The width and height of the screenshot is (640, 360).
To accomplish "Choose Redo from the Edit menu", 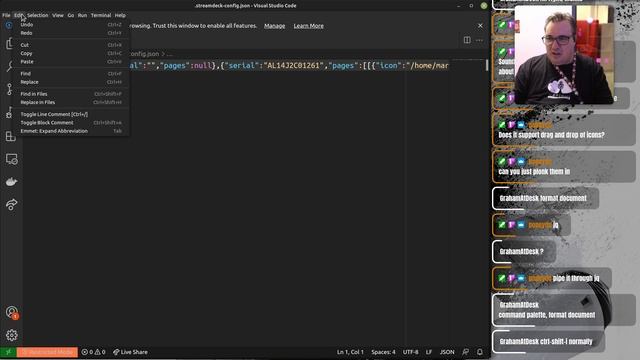I will (x=71, y=33).
